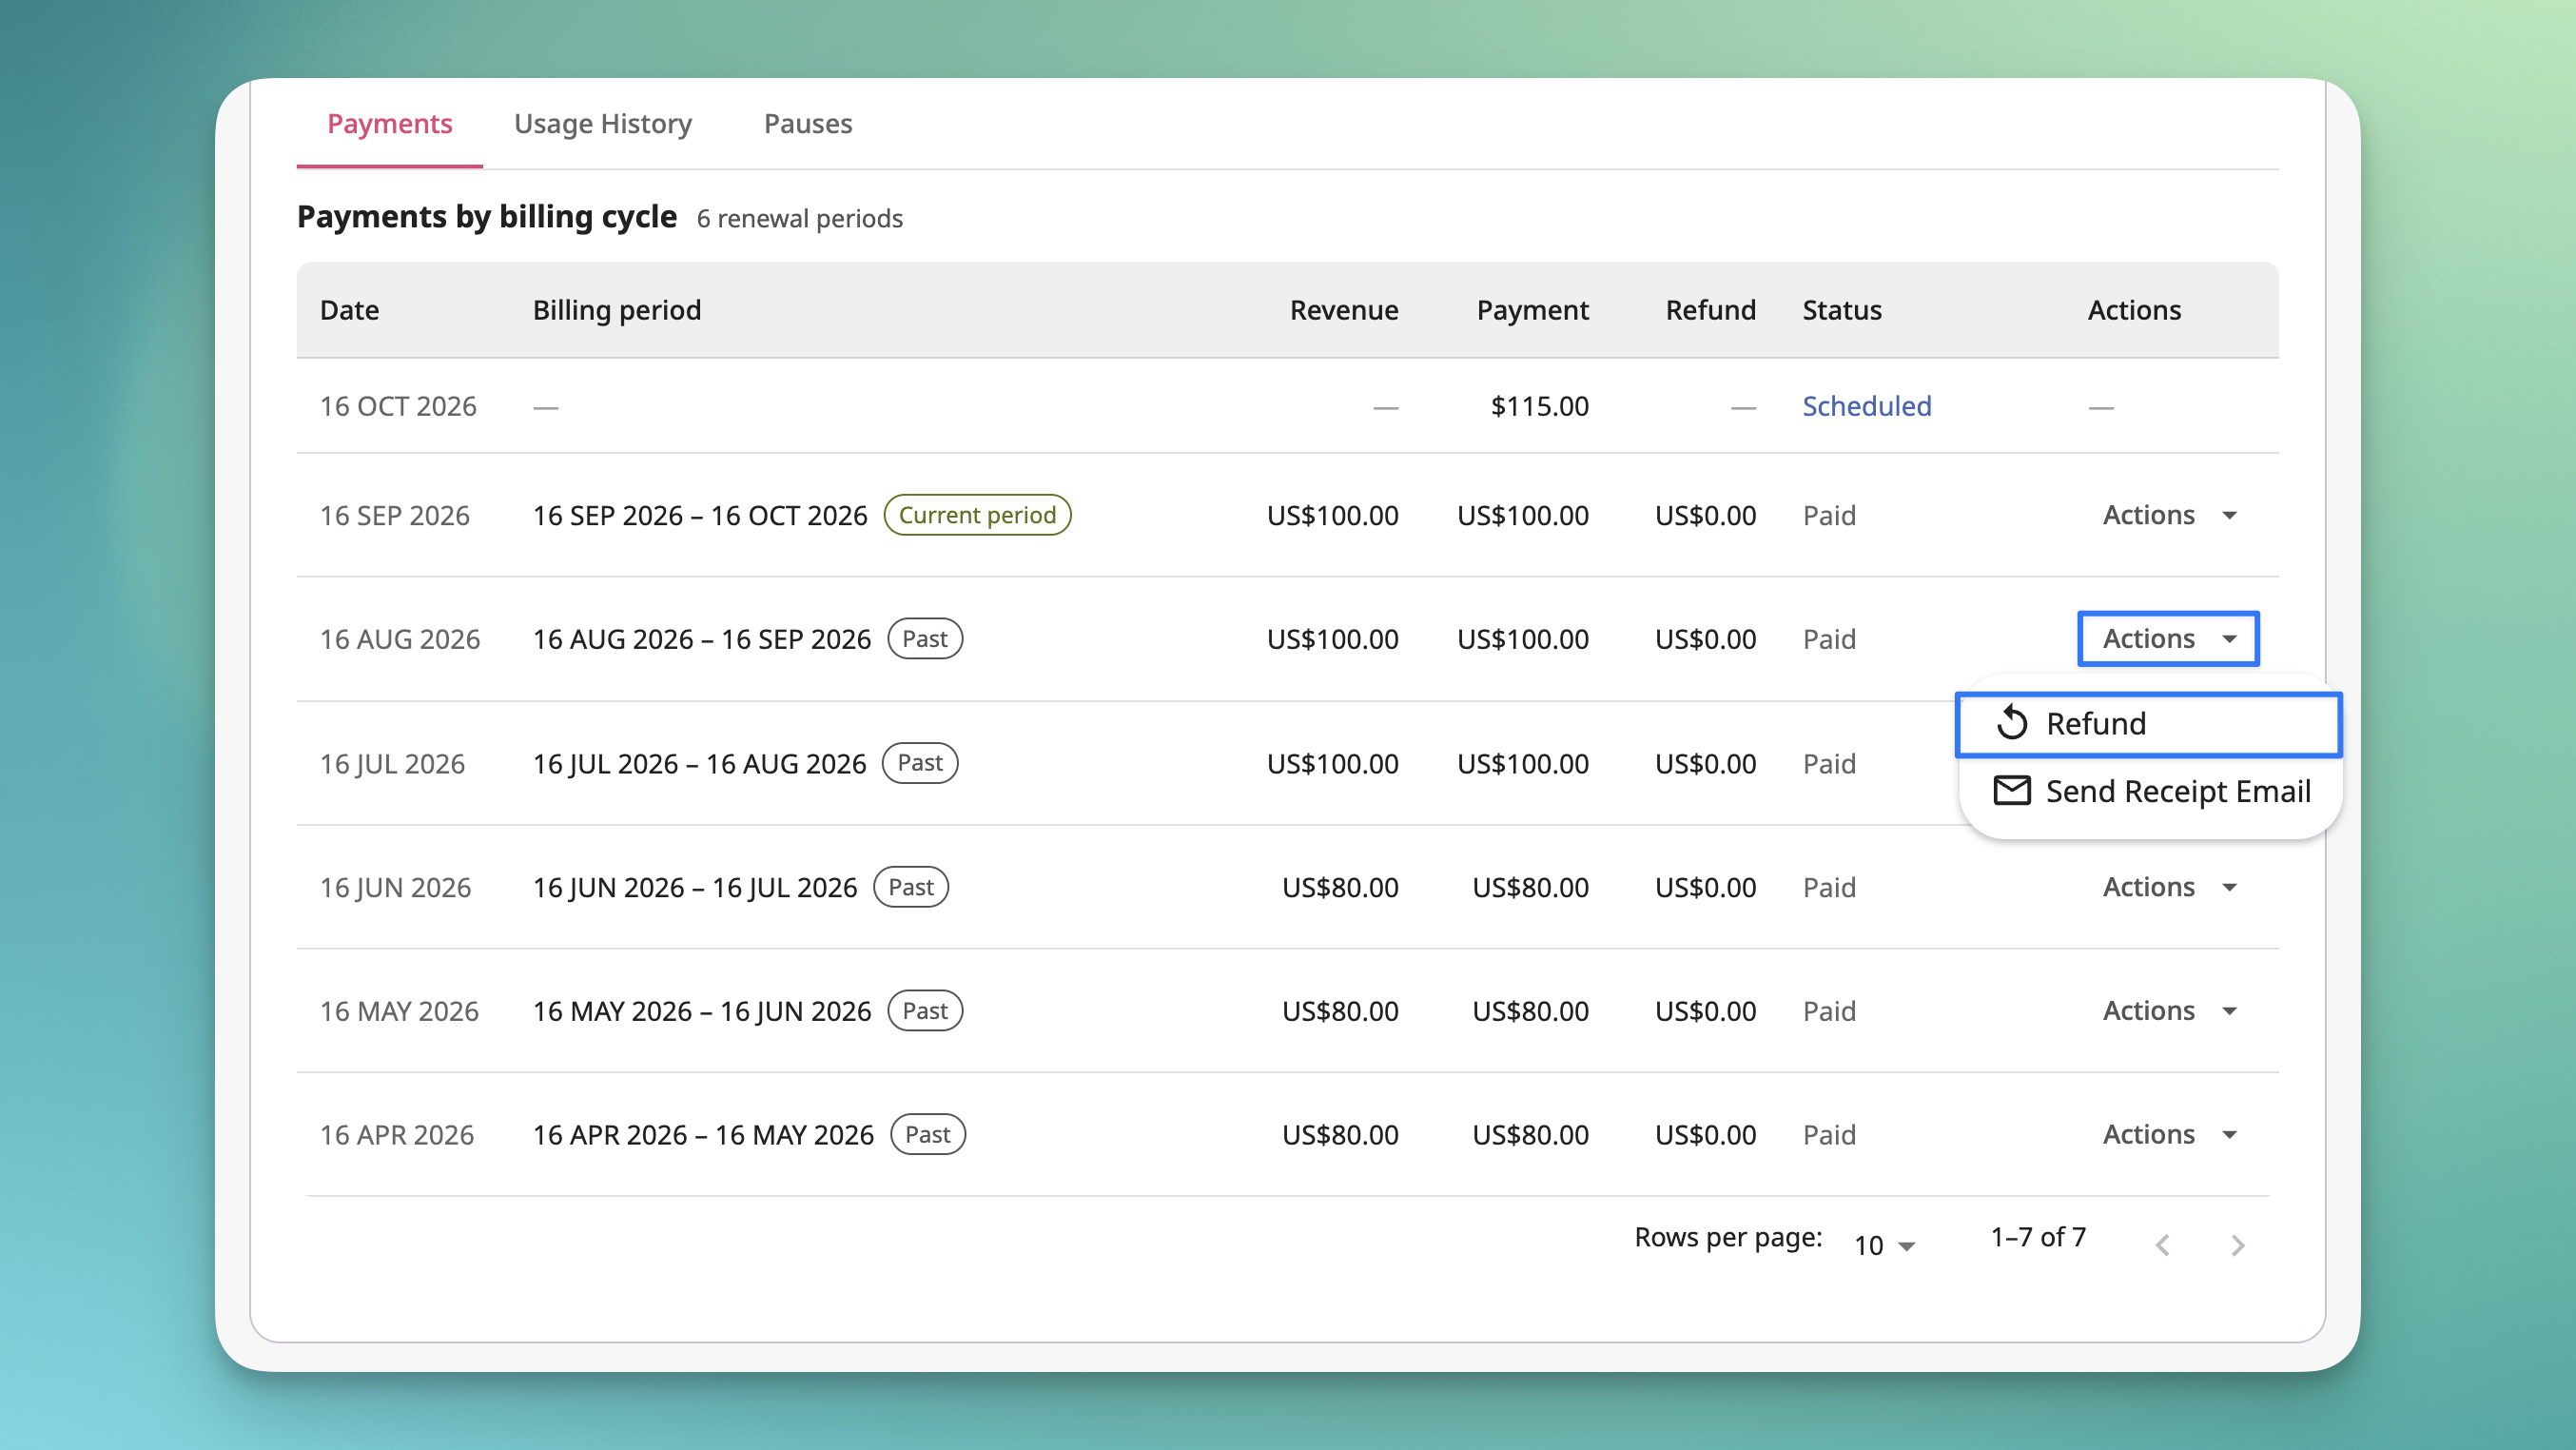The image size is (2576, 1450).
Task: Click the 16 MAY 2026 date cell
Action: (x=399, y=1011)
